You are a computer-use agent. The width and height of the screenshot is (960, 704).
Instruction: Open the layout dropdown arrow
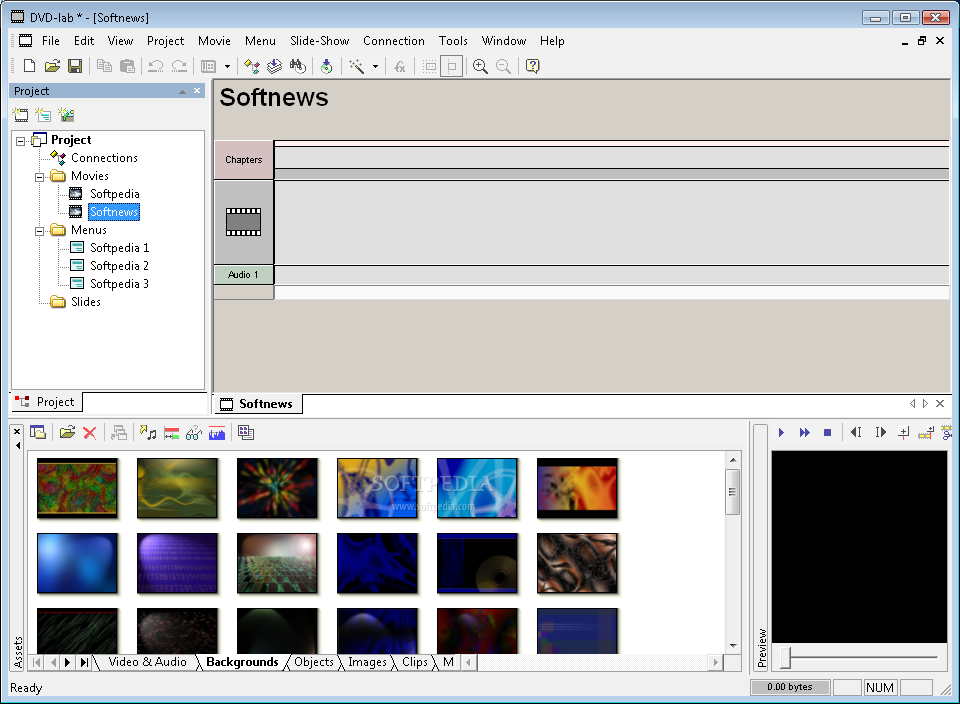tap(227, 66)
